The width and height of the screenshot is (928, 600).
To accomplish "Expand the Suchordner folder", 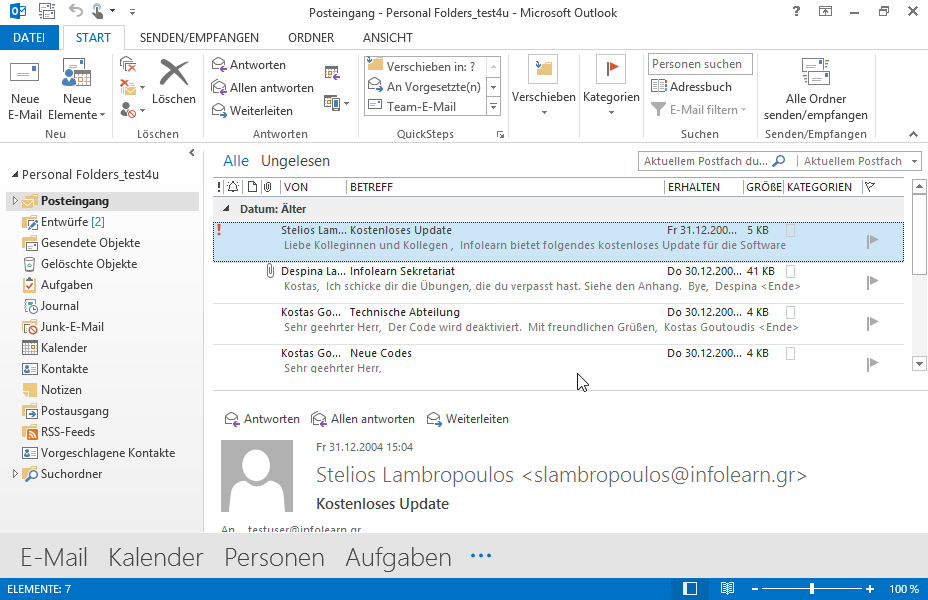I will point(15,474).
